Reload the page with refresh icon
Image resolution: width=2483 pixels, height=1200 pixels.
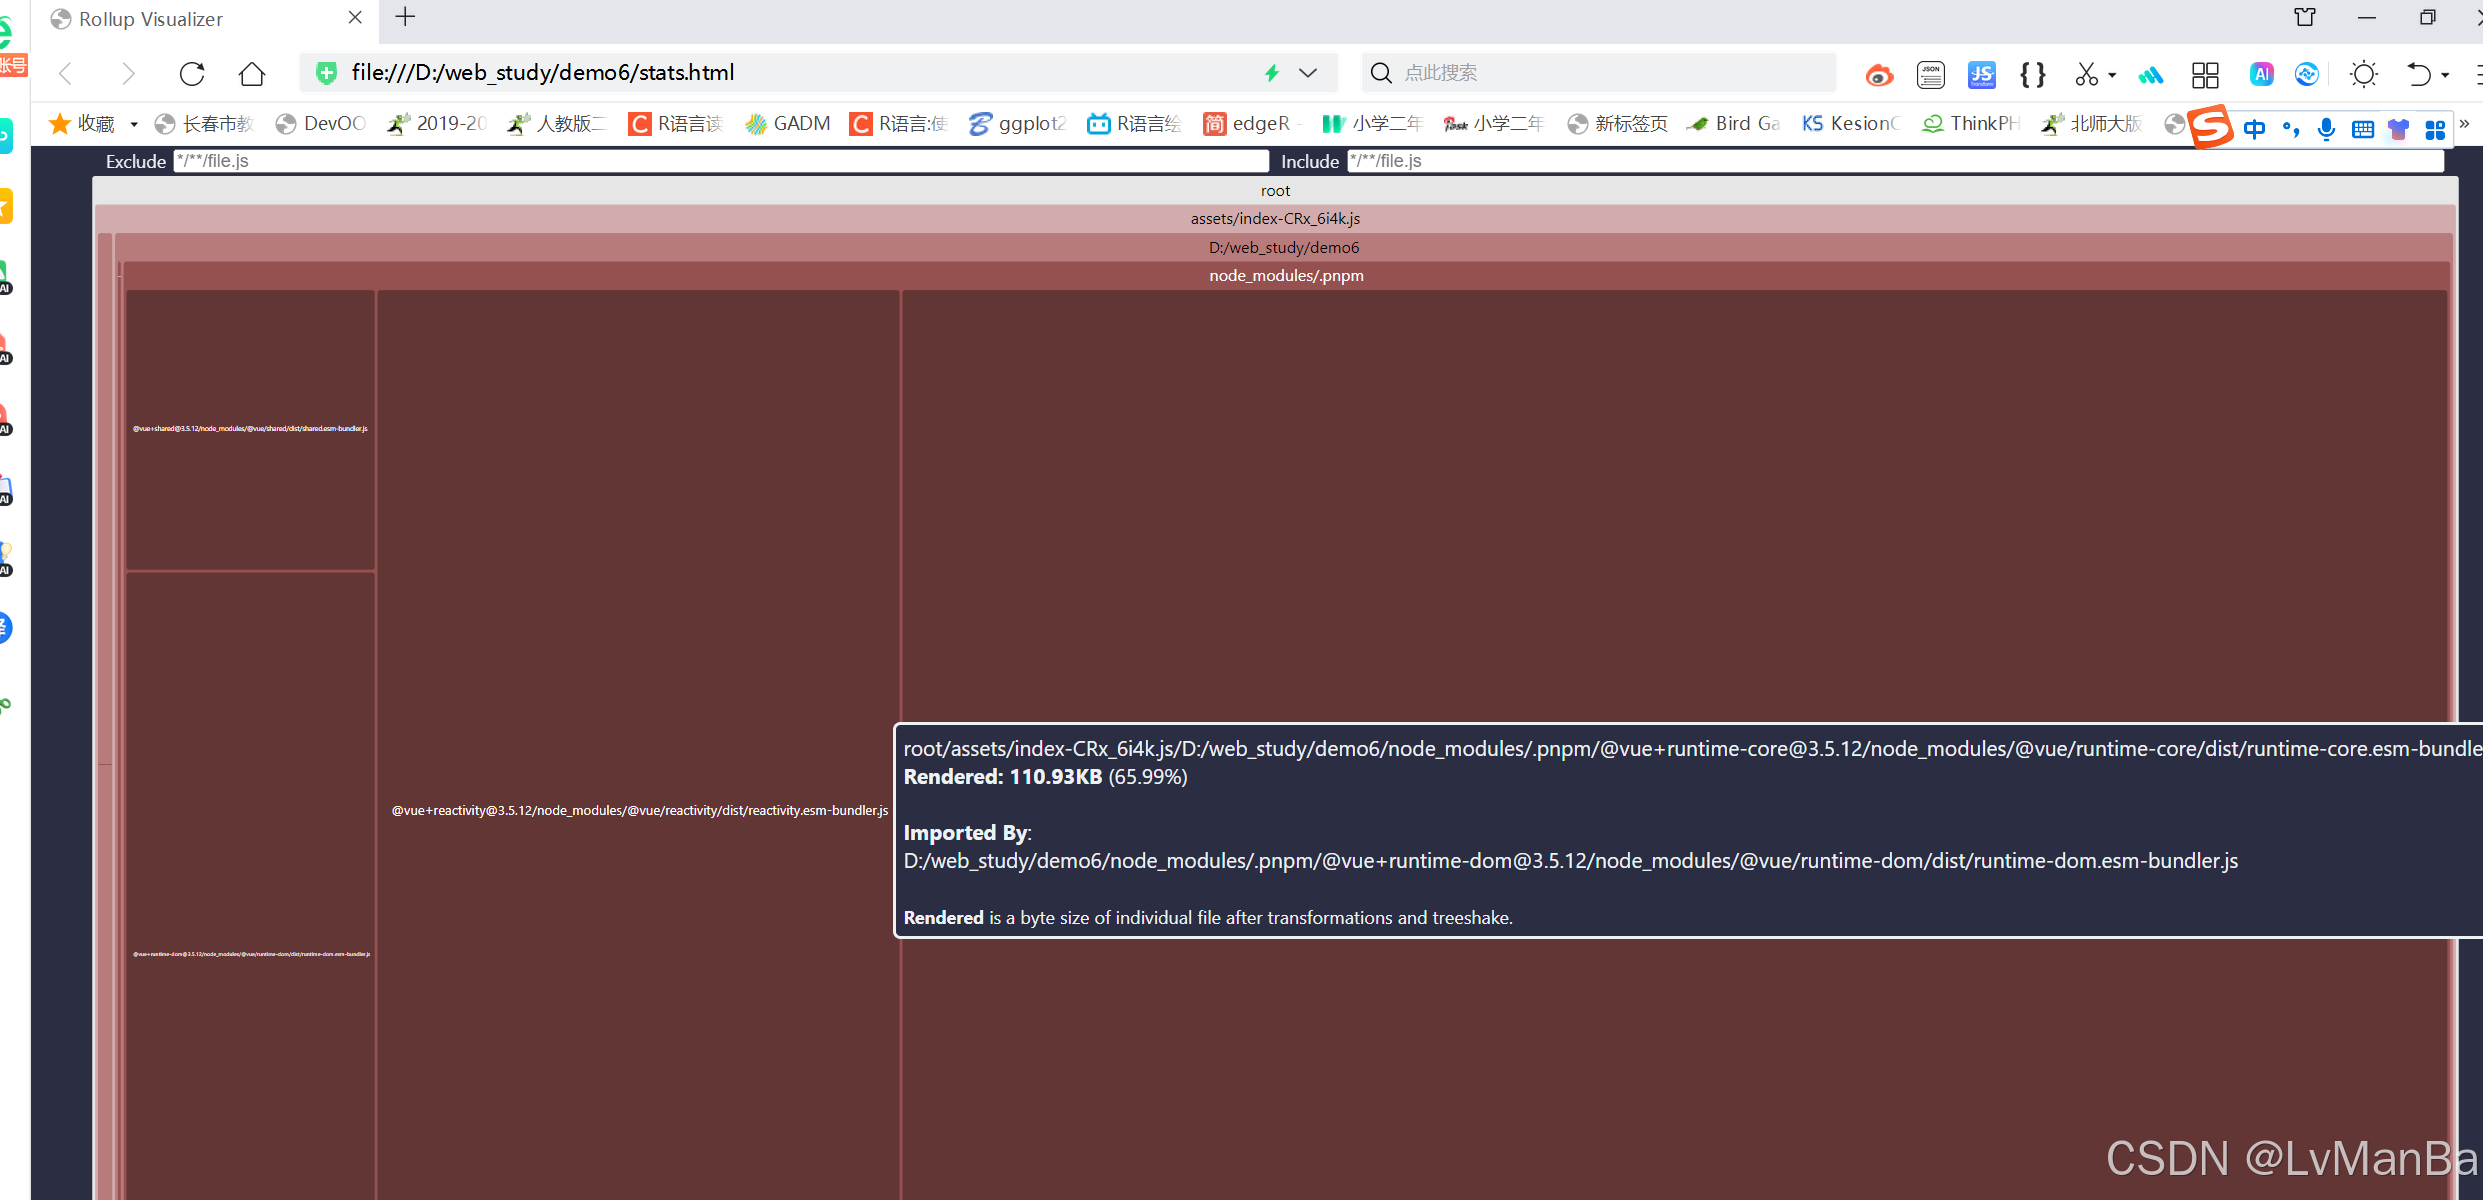pyautogui.click(x=192, y=73)
